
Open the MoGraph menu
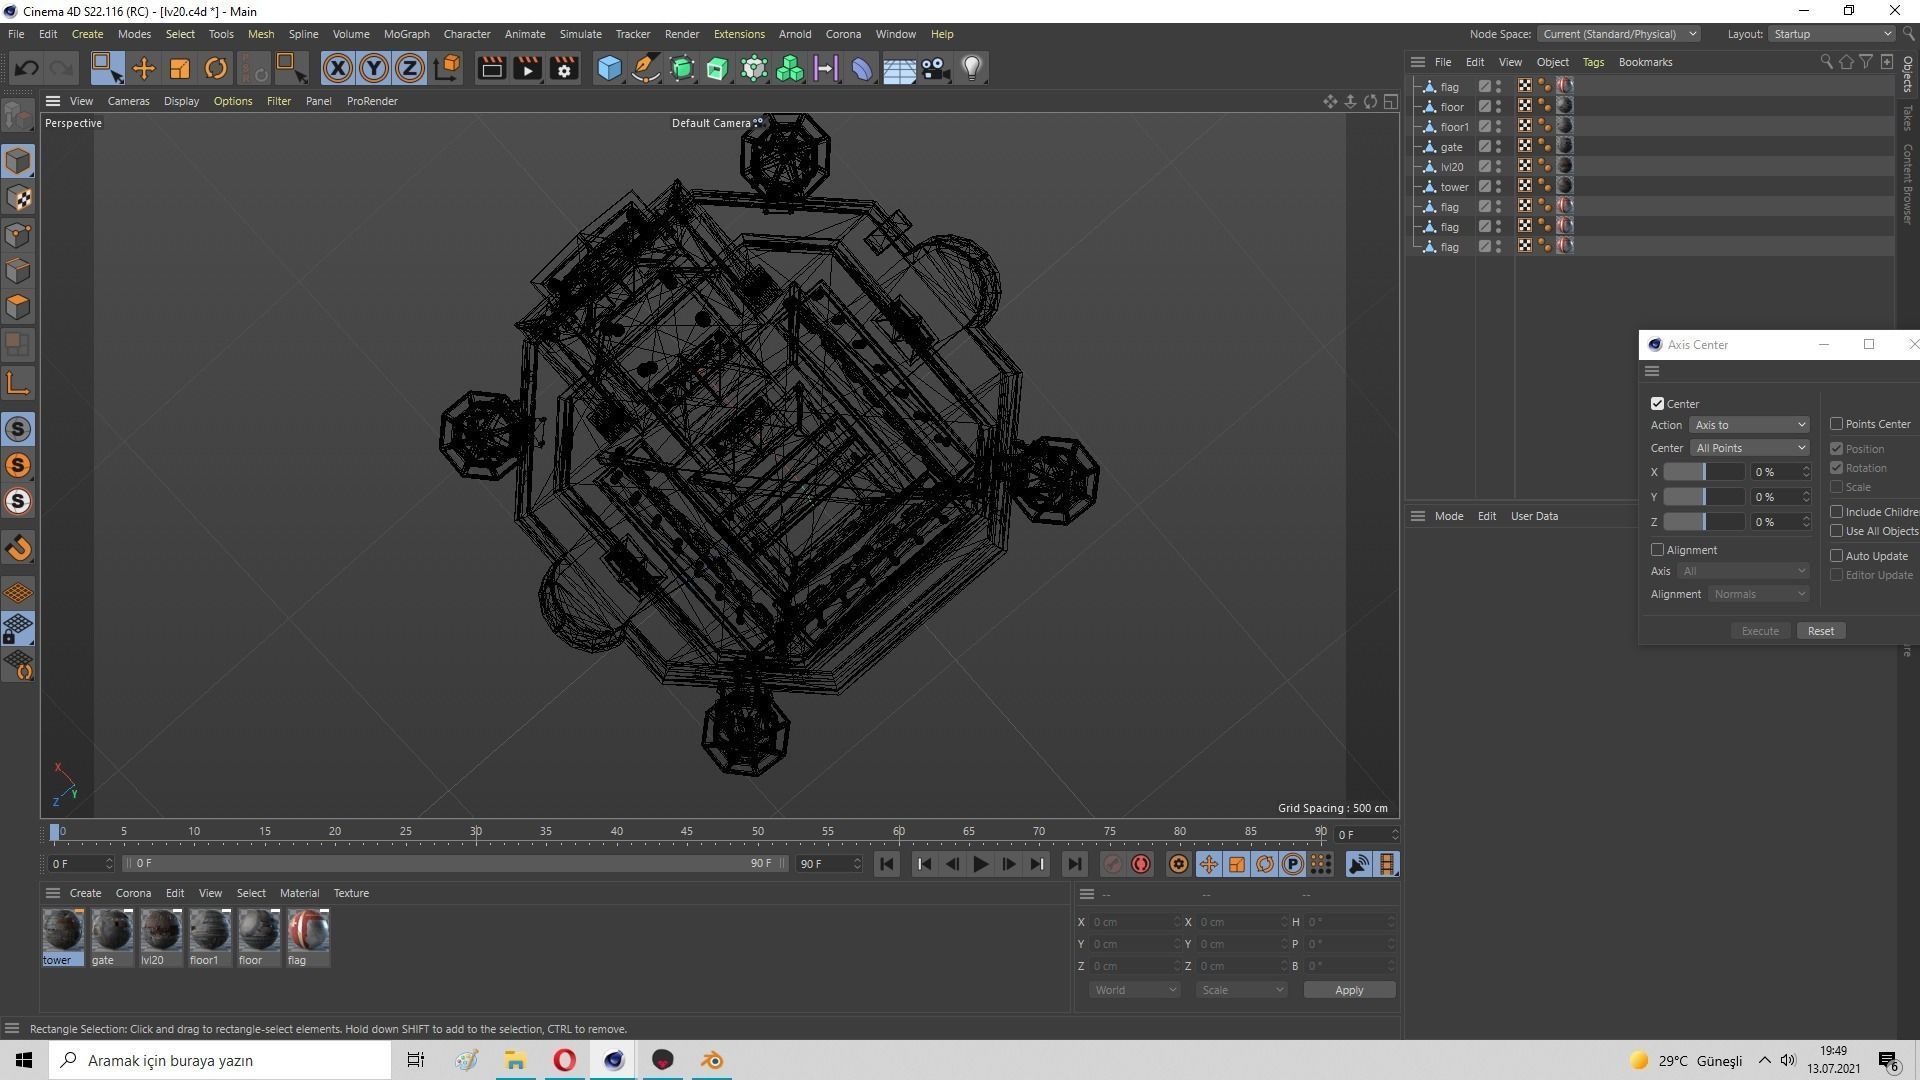(x=406, y=34)
